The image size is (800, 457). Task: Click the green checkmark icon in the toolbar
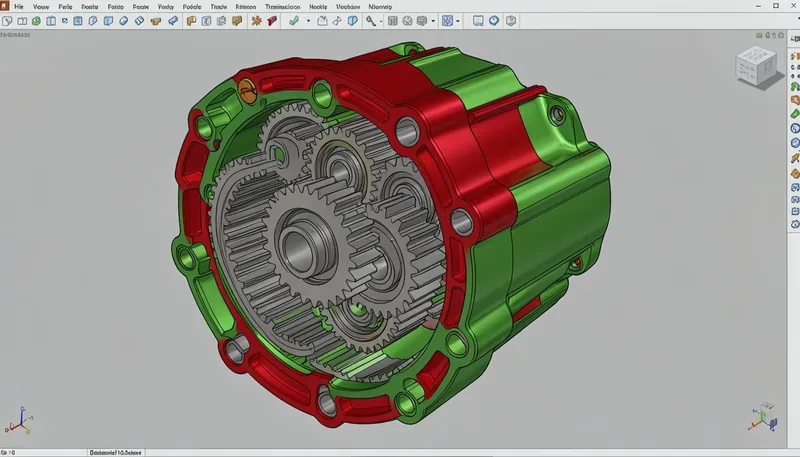pos(294,20)
